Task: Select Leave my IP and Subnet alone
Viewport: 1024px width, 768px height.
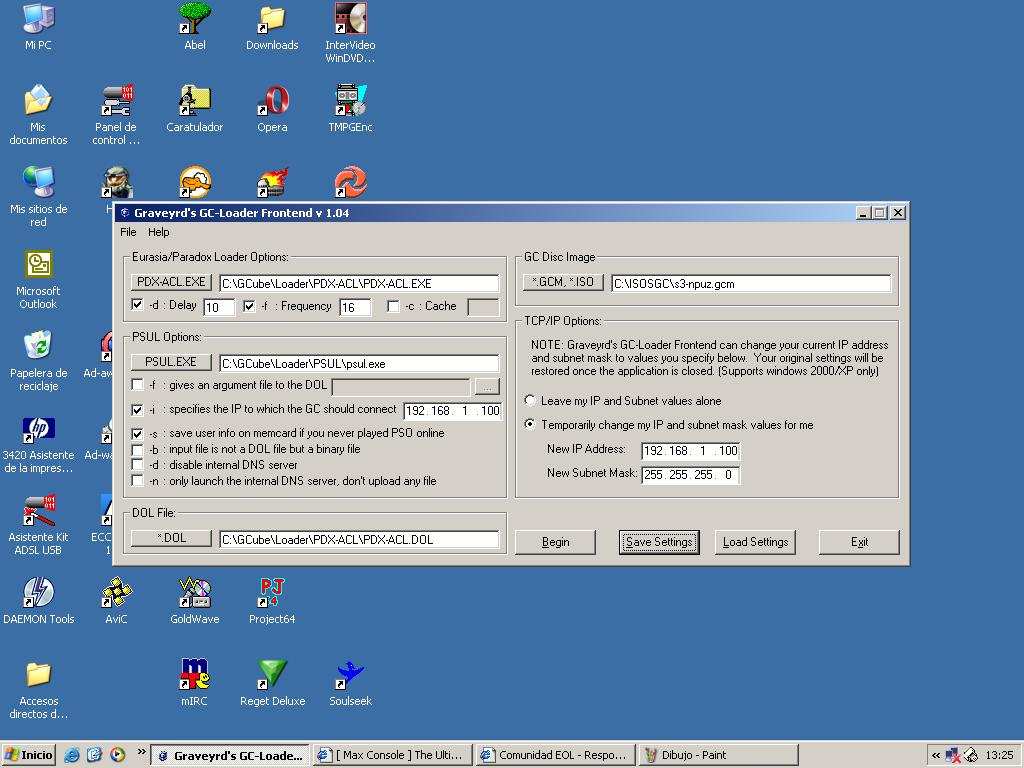Action: [x=530, y=400]
